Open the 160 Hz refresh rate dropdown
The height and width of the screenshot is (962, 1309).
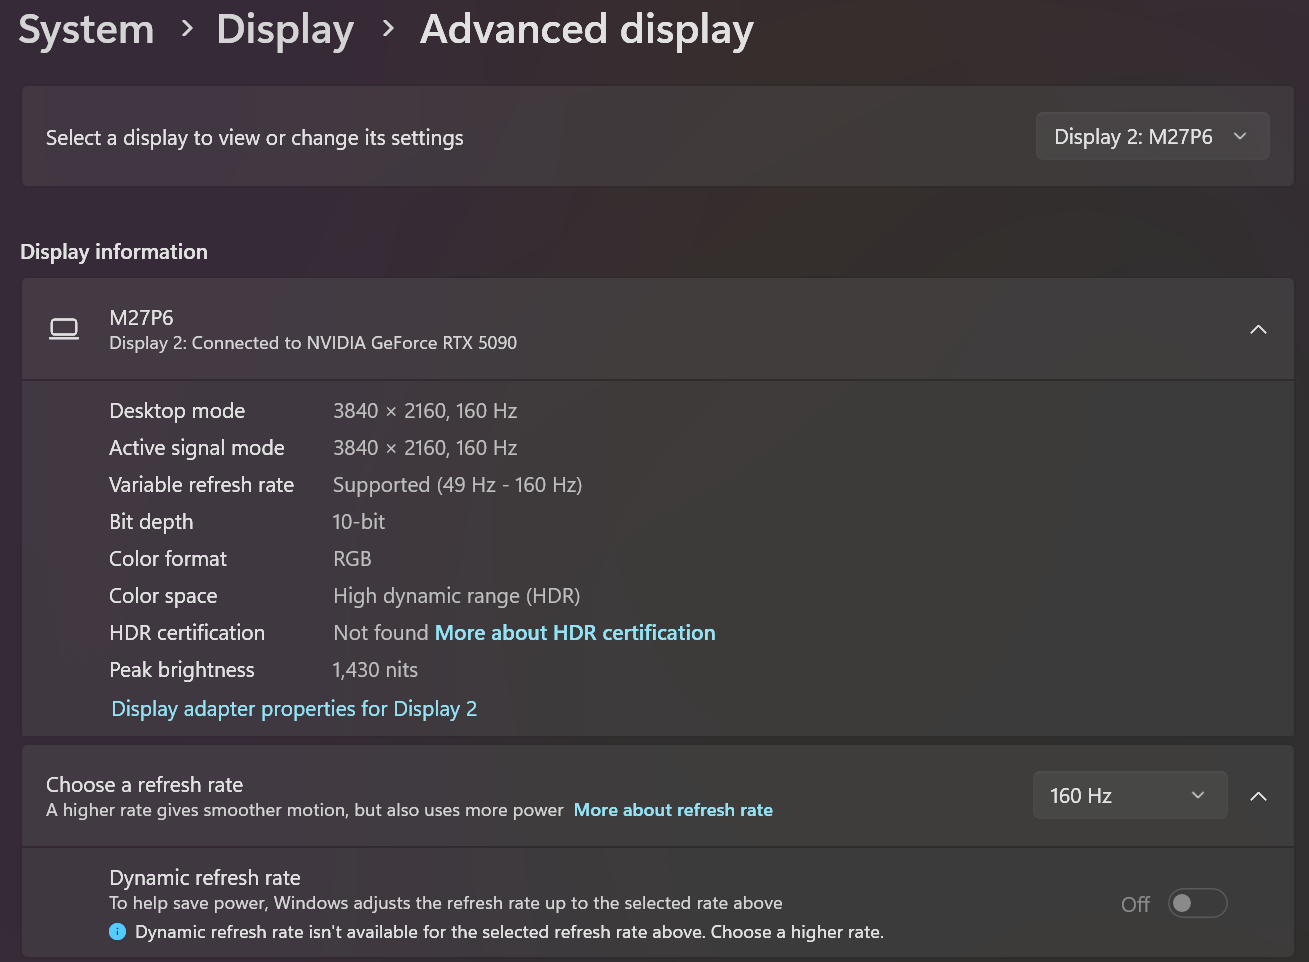1129,795
